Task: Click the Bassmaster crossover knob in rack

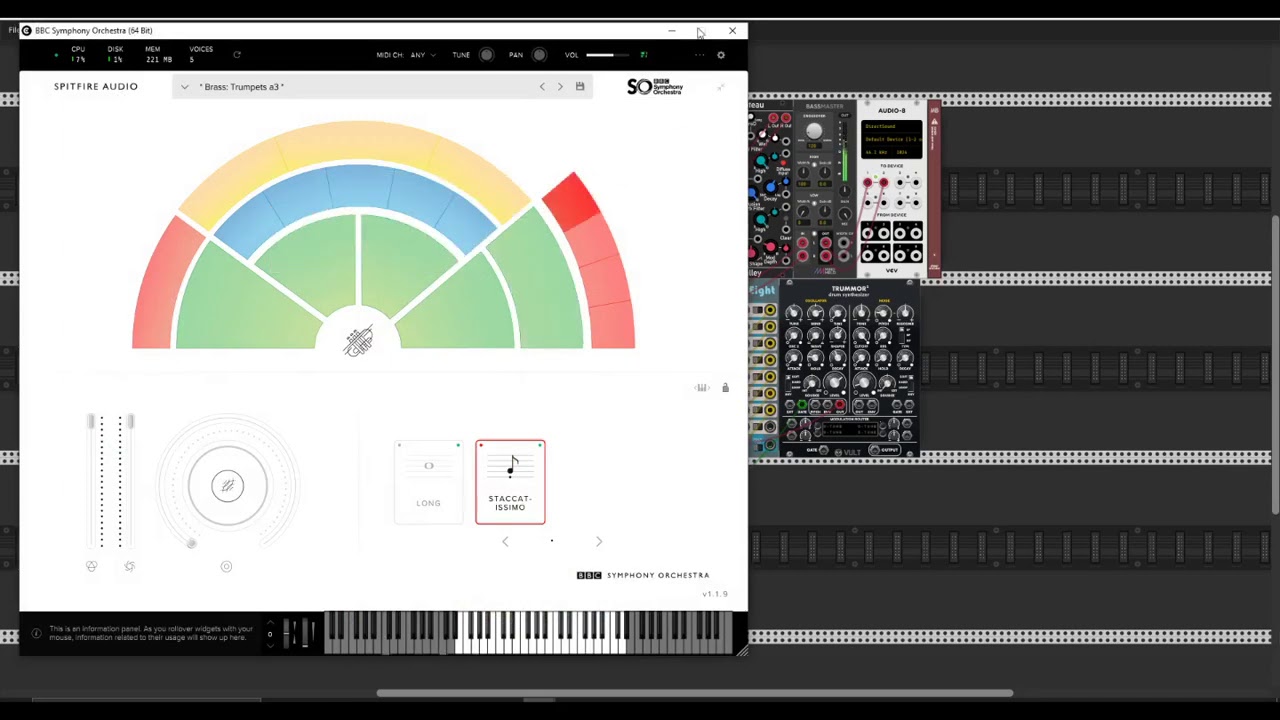Action: tap(813, 133)
